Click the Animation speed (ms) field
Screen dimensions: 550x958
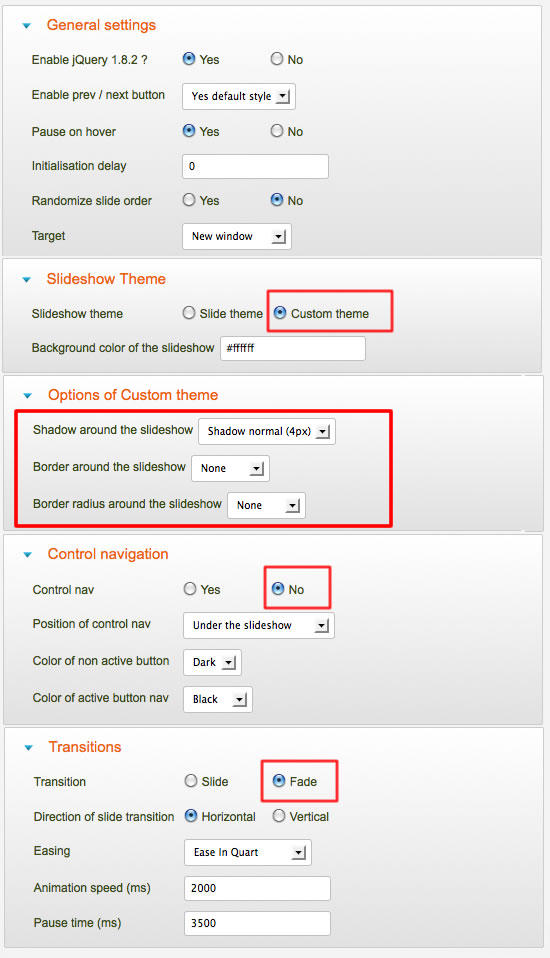coord(257,888)
